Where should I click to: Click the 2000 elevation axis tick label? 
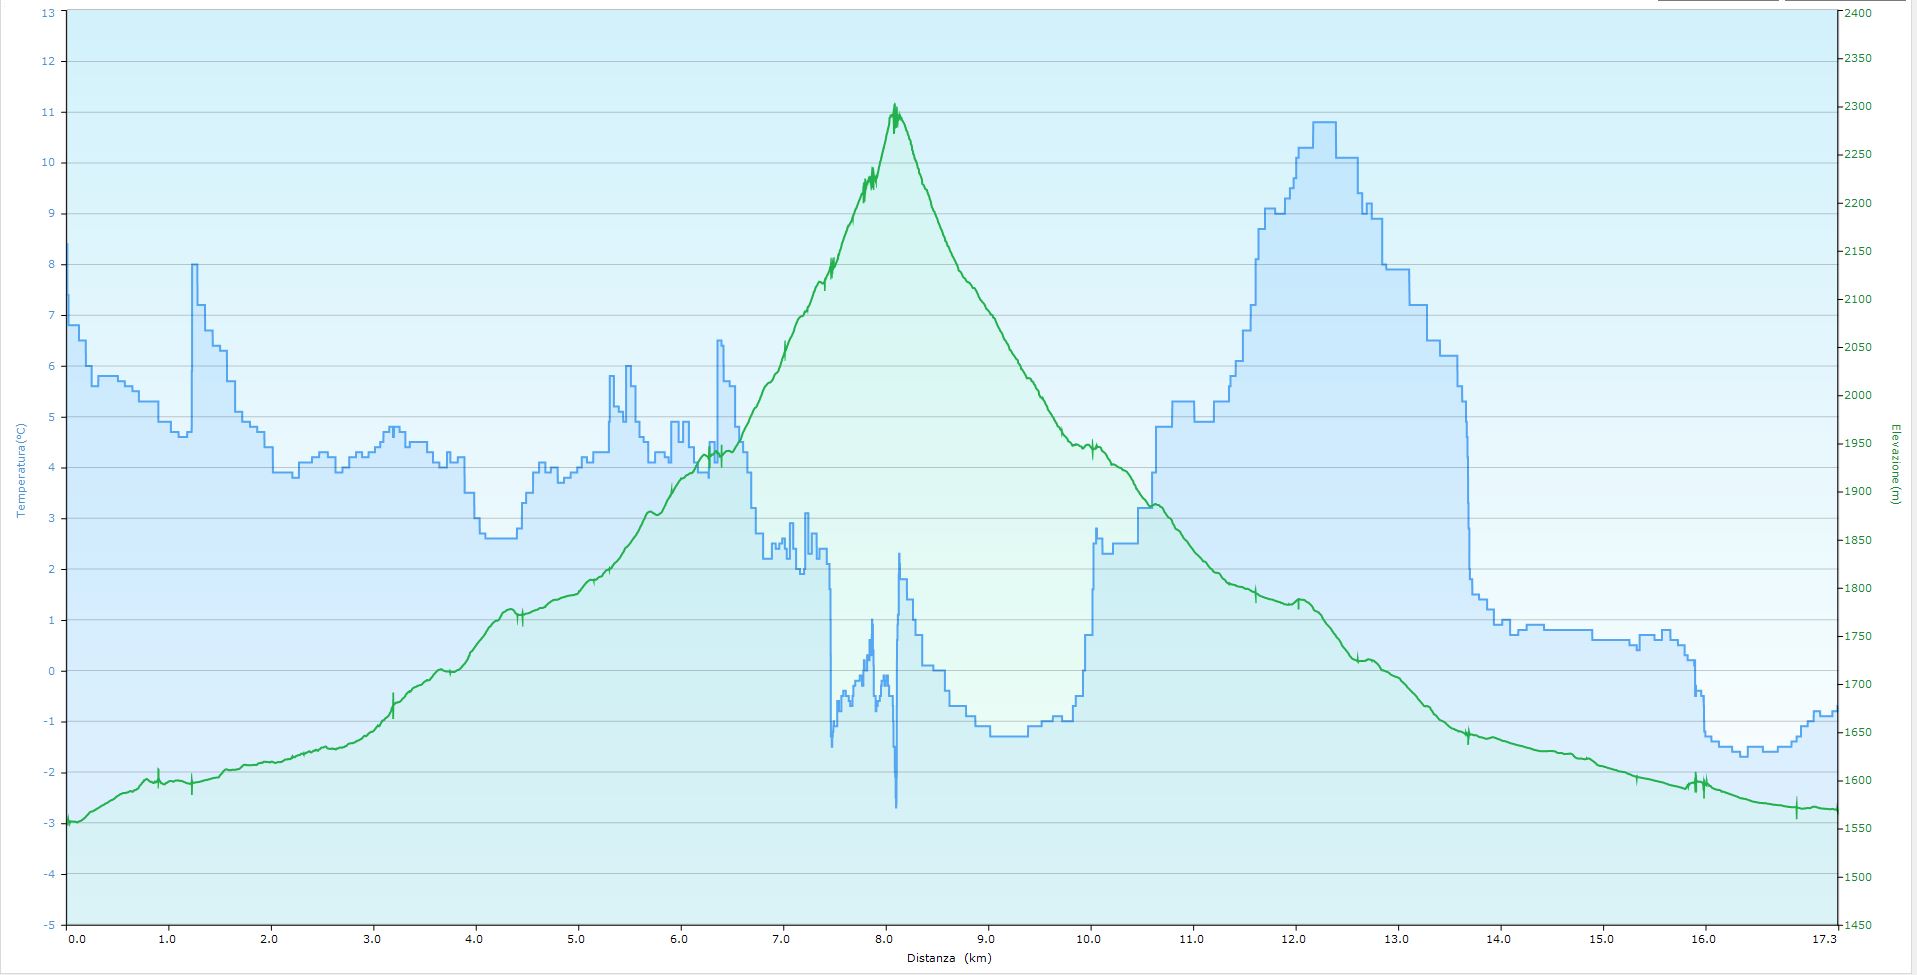click(x=1858, y=396)
